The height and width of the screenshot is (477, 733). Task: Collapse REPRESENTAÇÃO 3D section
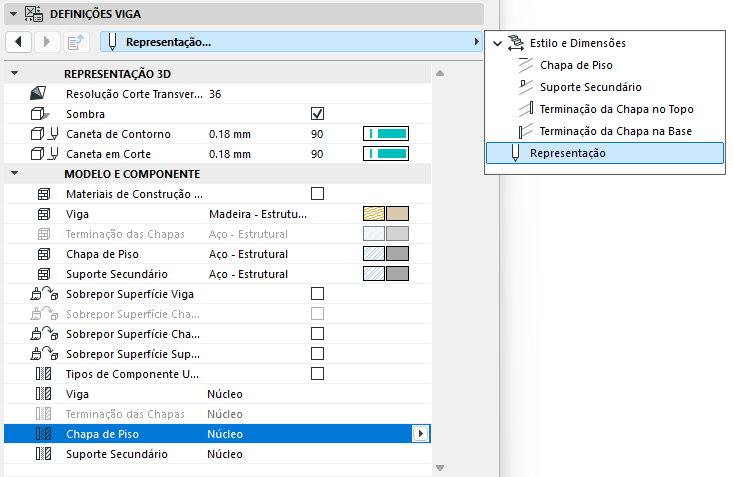14,73
